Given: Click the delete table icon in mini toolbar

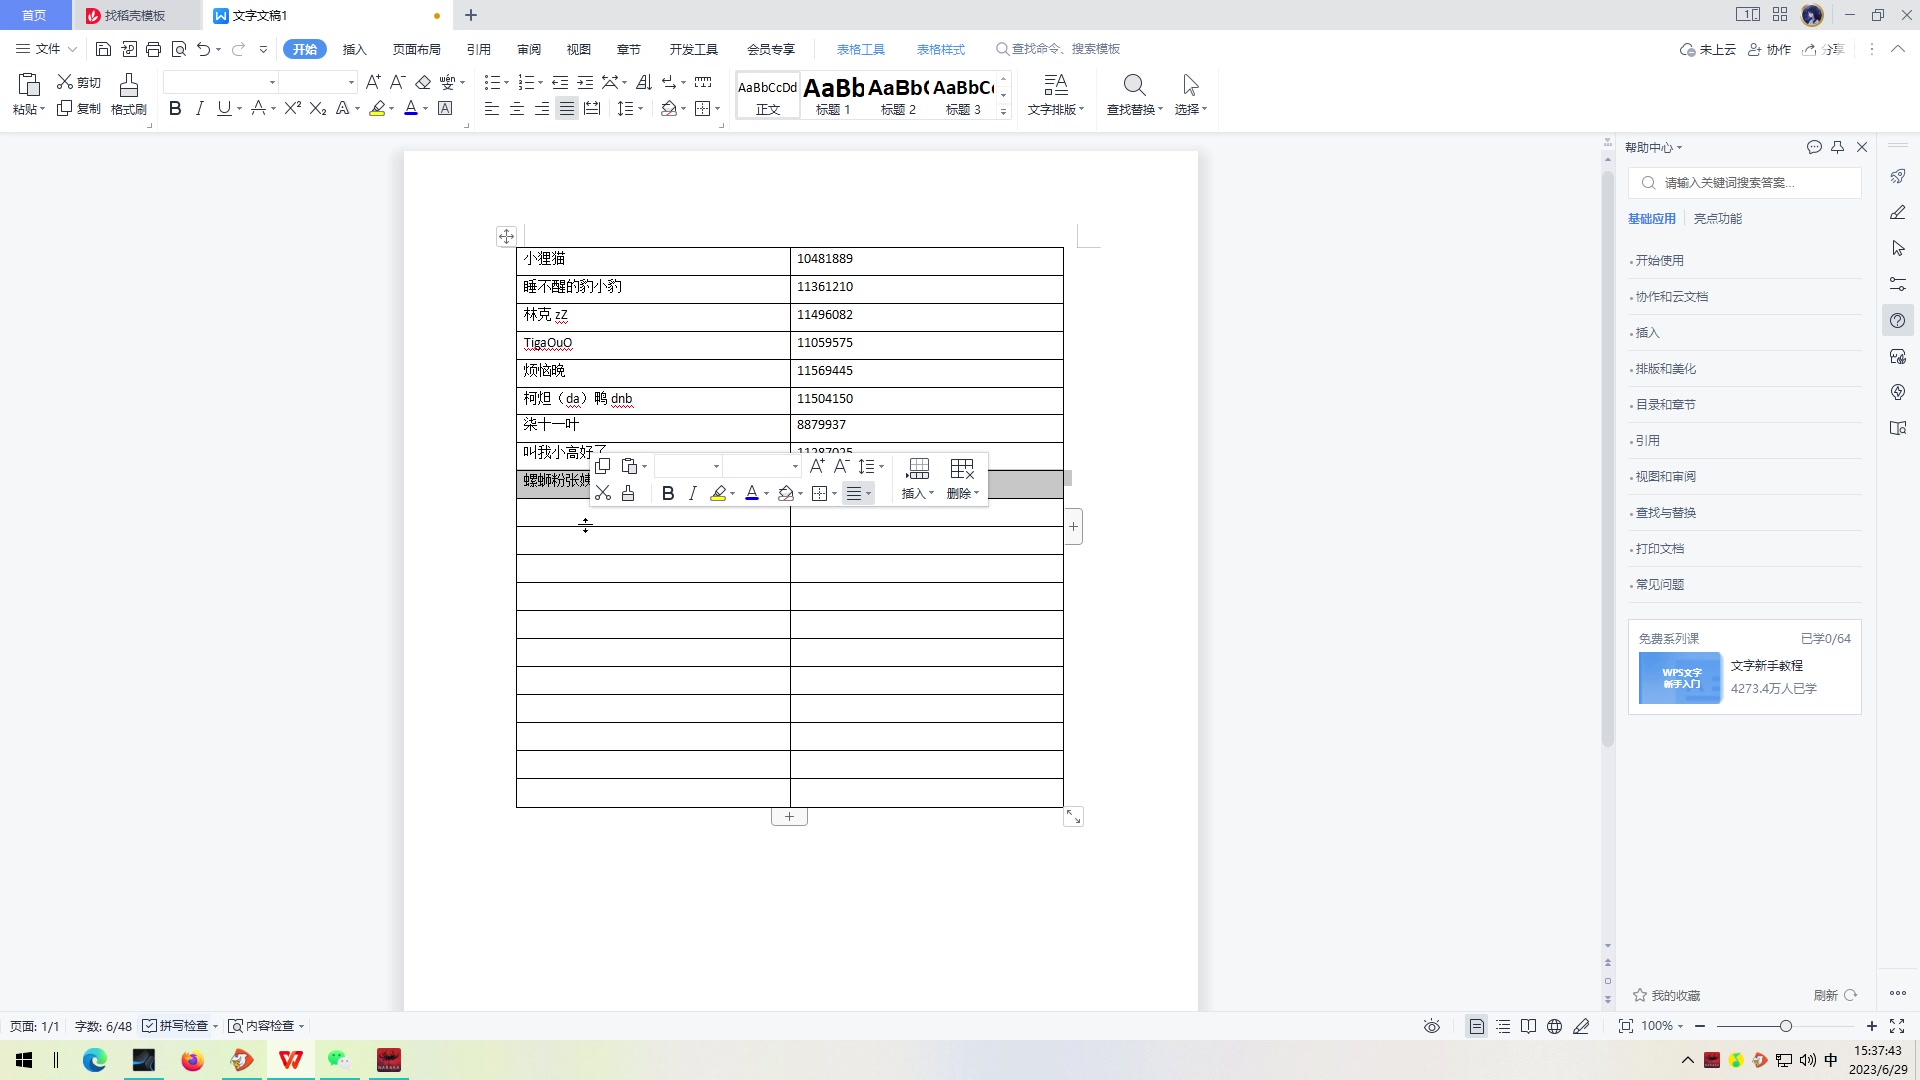Looking at the screenshot, I should [x=962, y=469].
